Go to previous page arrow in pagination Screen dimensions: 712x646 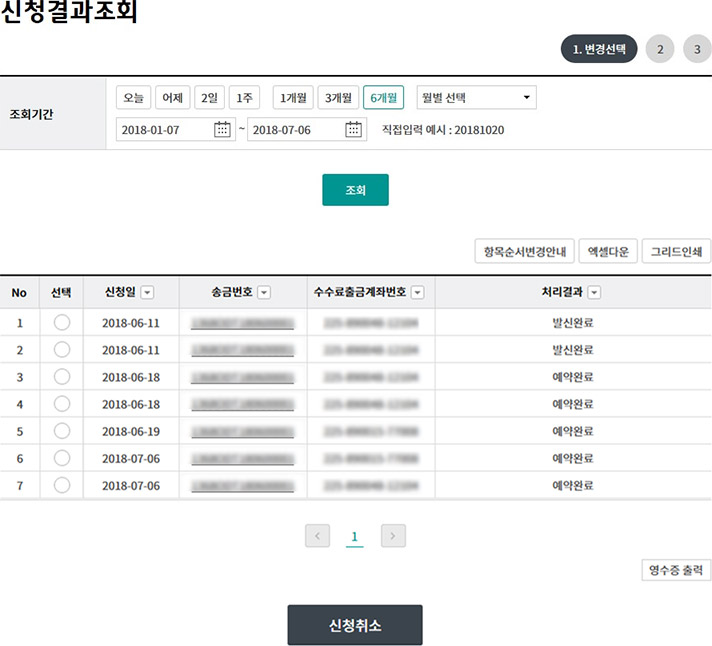[x=318, y=536]
